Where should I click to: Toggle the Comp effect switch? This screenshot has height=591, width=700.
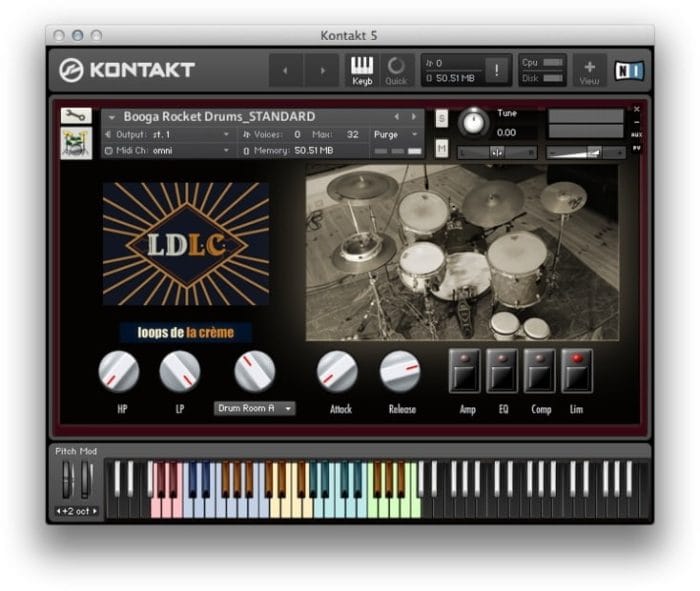(539, 370)
